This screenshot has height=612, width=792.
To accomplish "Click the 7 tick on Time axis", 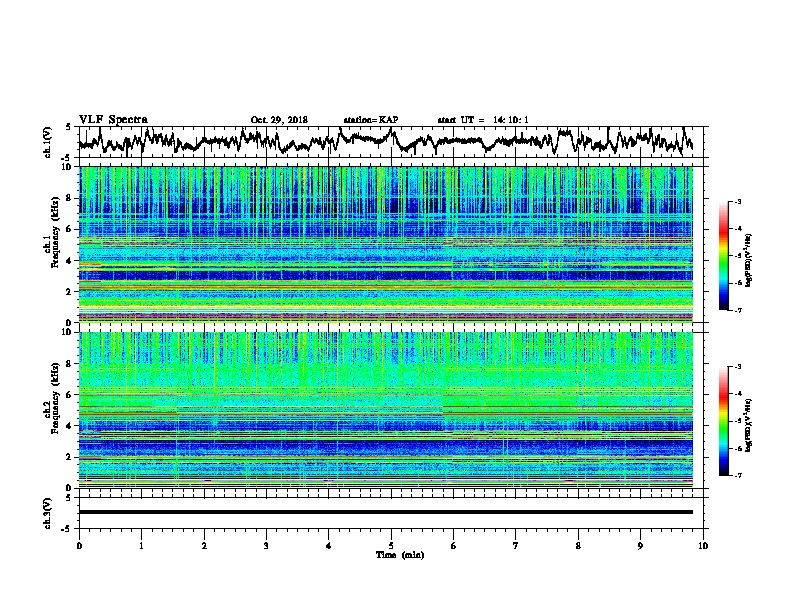I will pos(516,546).
